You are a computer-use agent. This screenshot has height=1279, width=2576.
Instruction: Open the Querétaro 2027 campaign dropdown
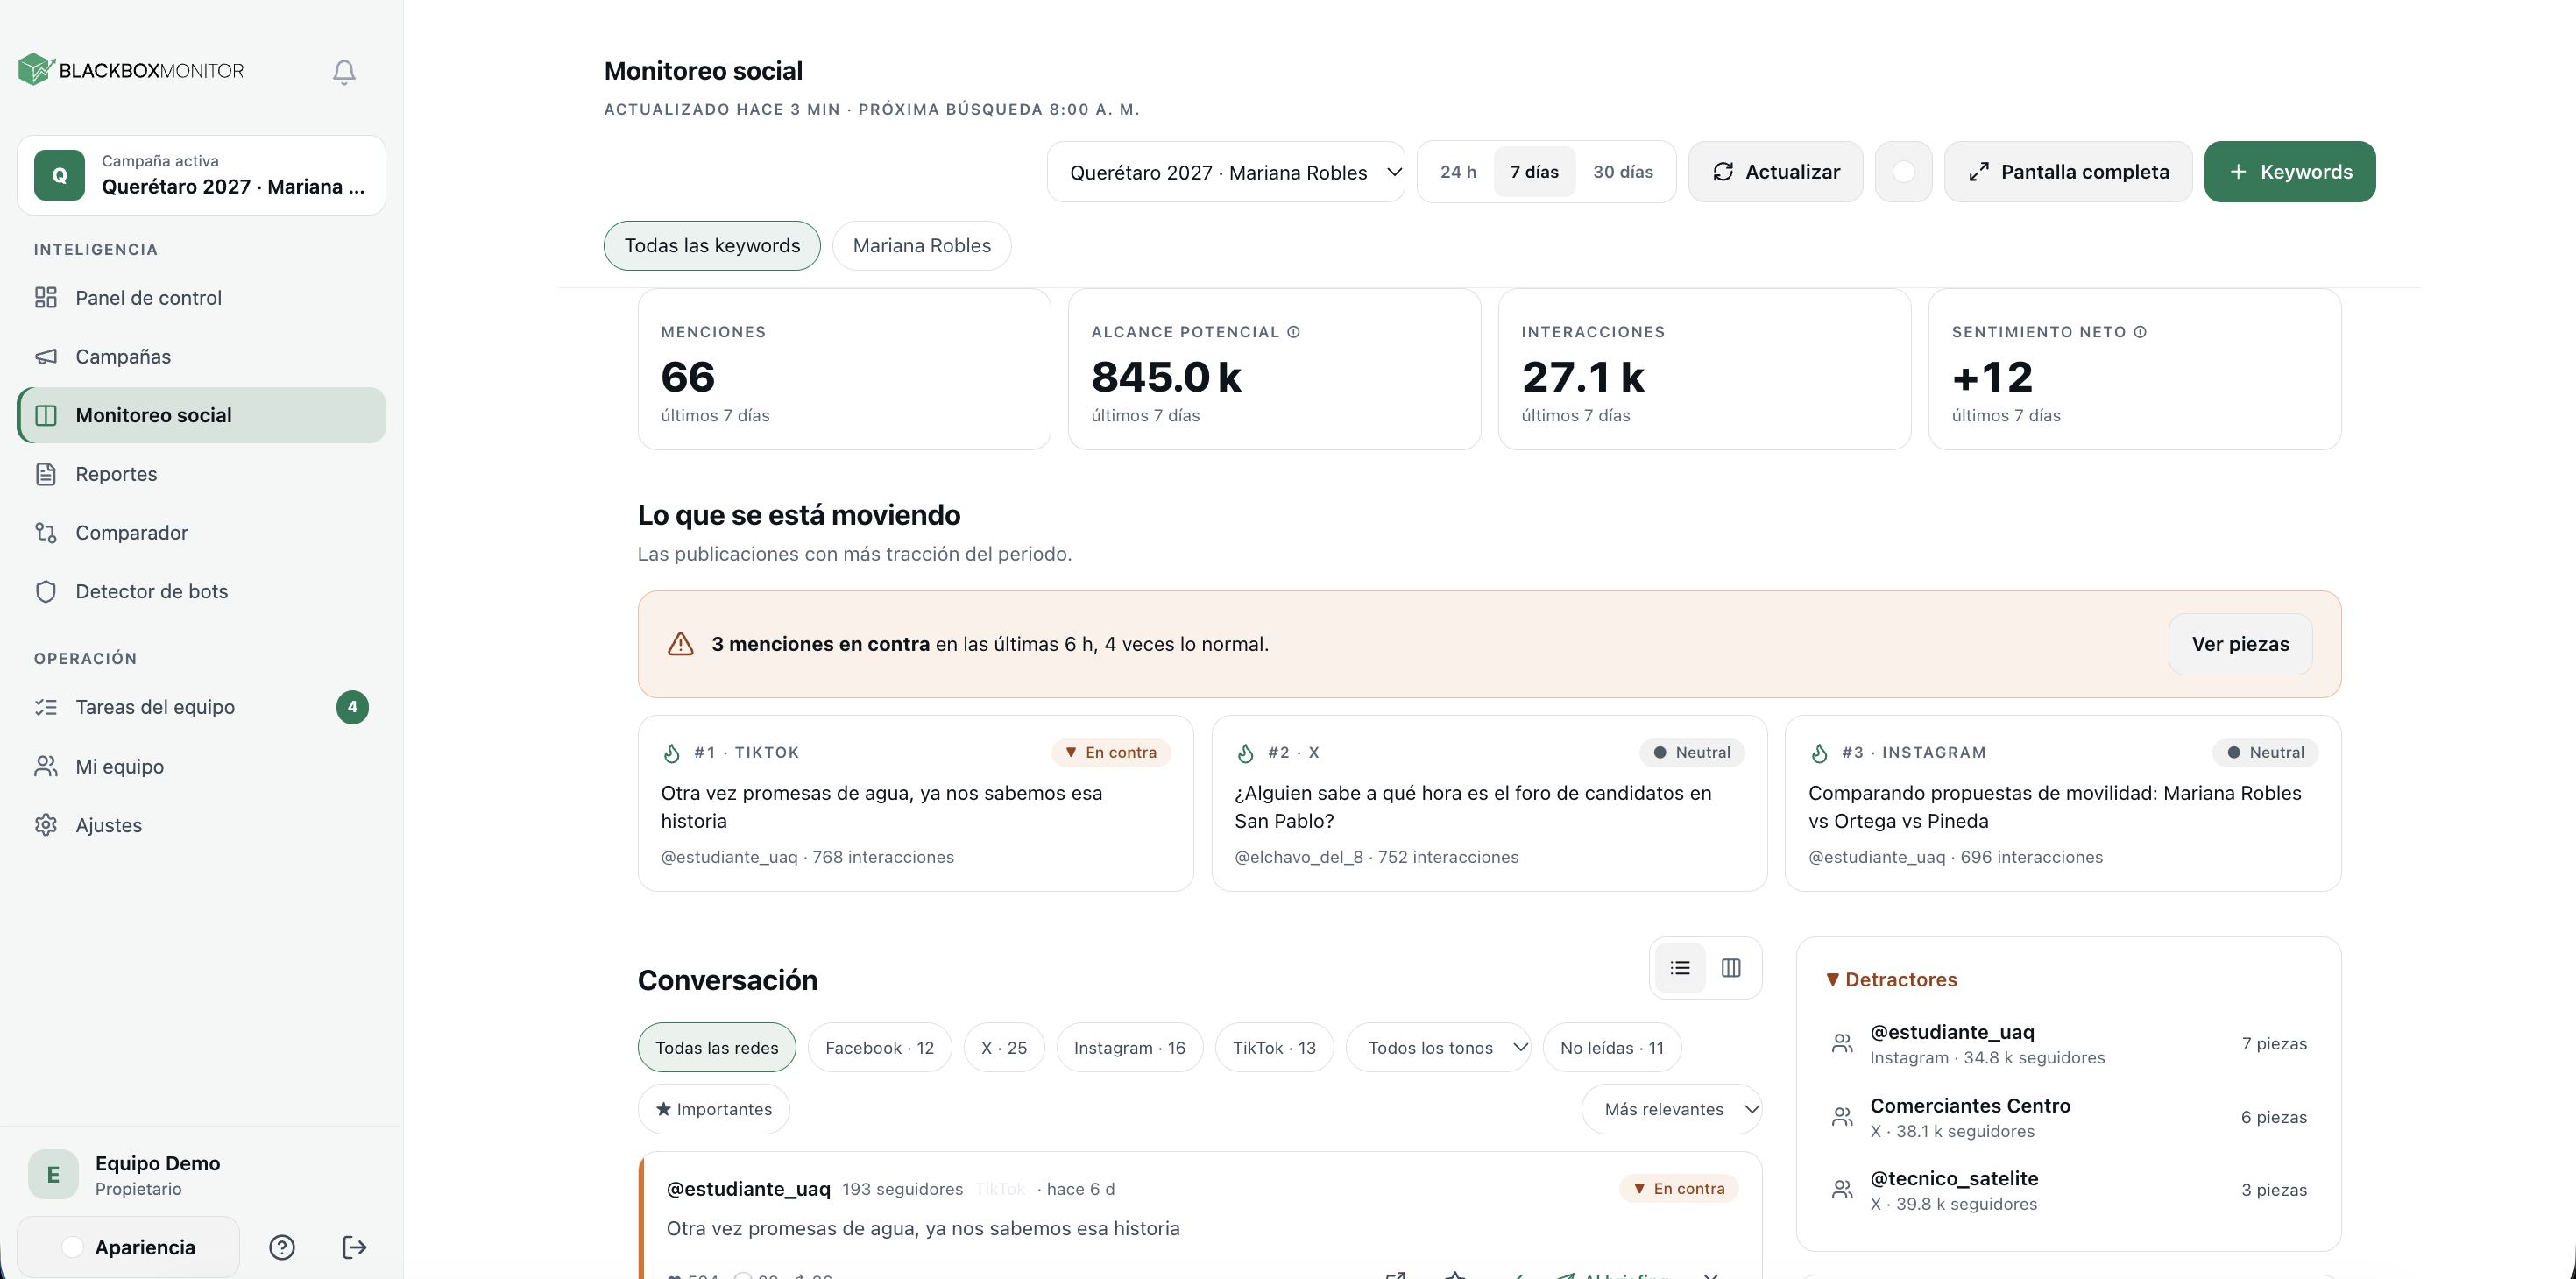point(1226,172)
